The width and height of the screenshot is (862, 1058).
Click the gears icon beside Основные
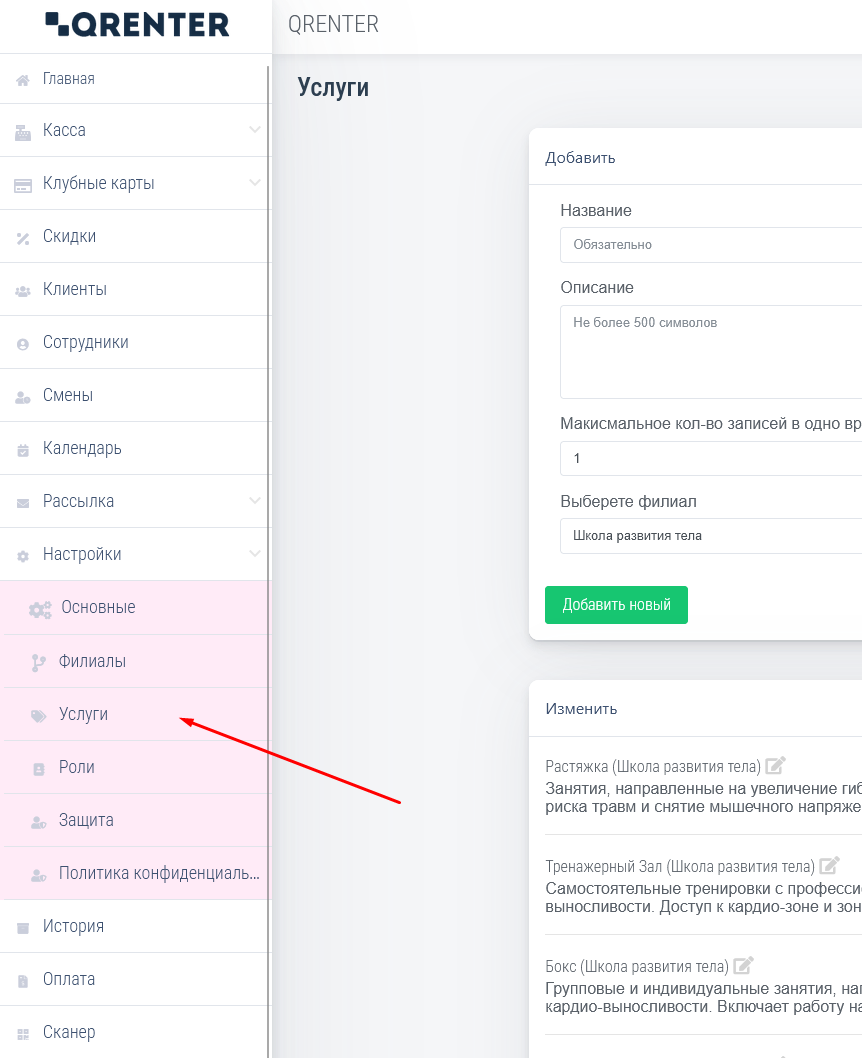40,609
